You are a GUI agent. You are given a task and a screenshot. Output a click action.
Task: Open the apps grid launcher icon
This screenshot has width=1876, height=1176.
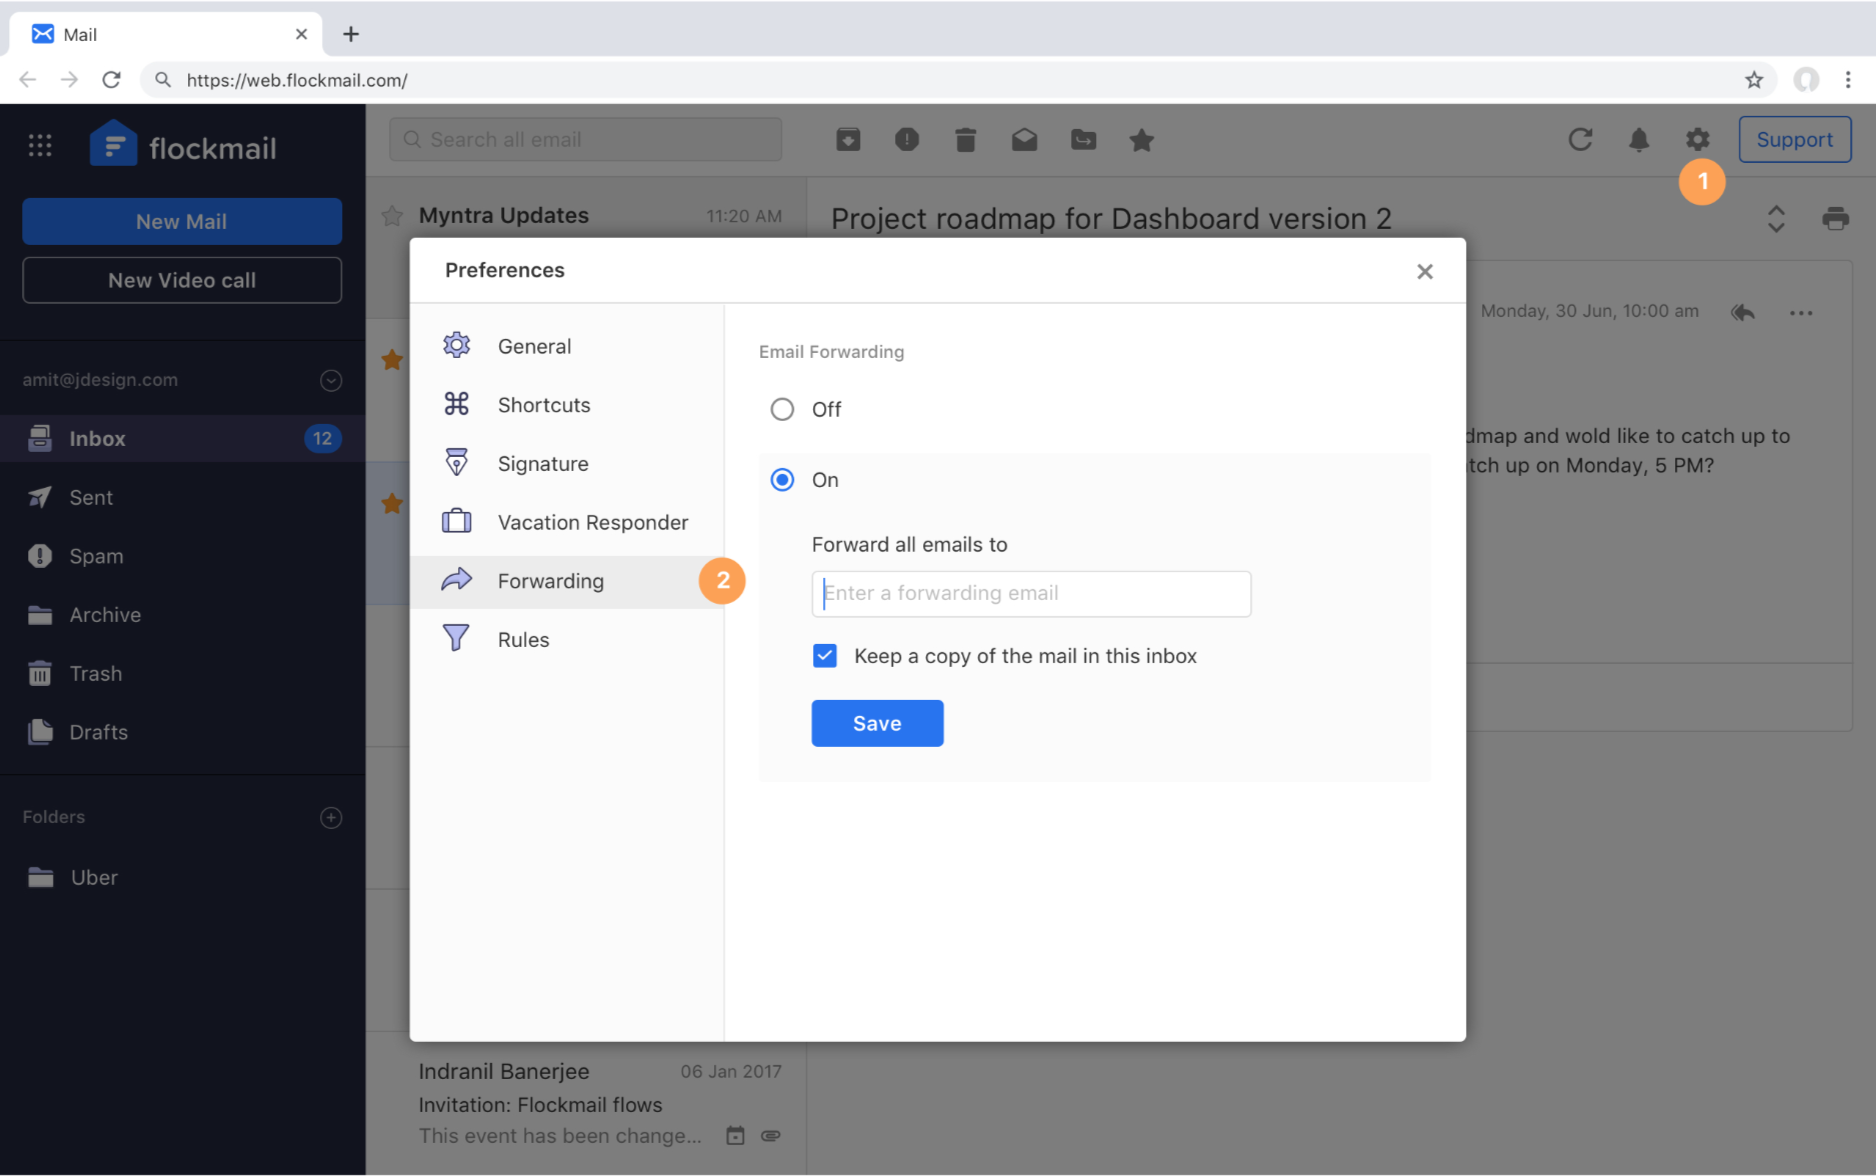[40, 146]
